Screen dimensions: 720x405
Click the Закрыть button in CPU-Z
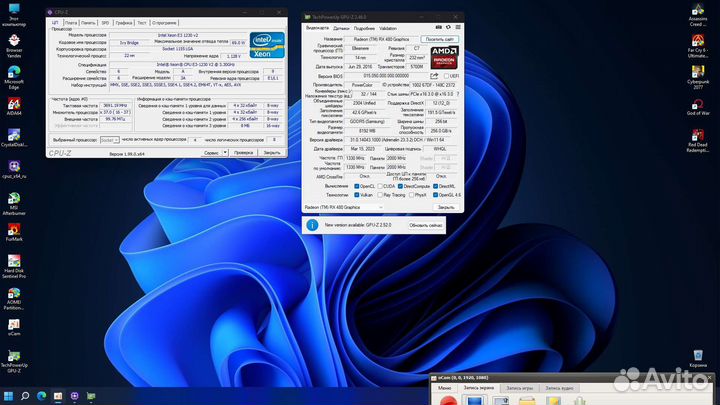tap(272, 152)
